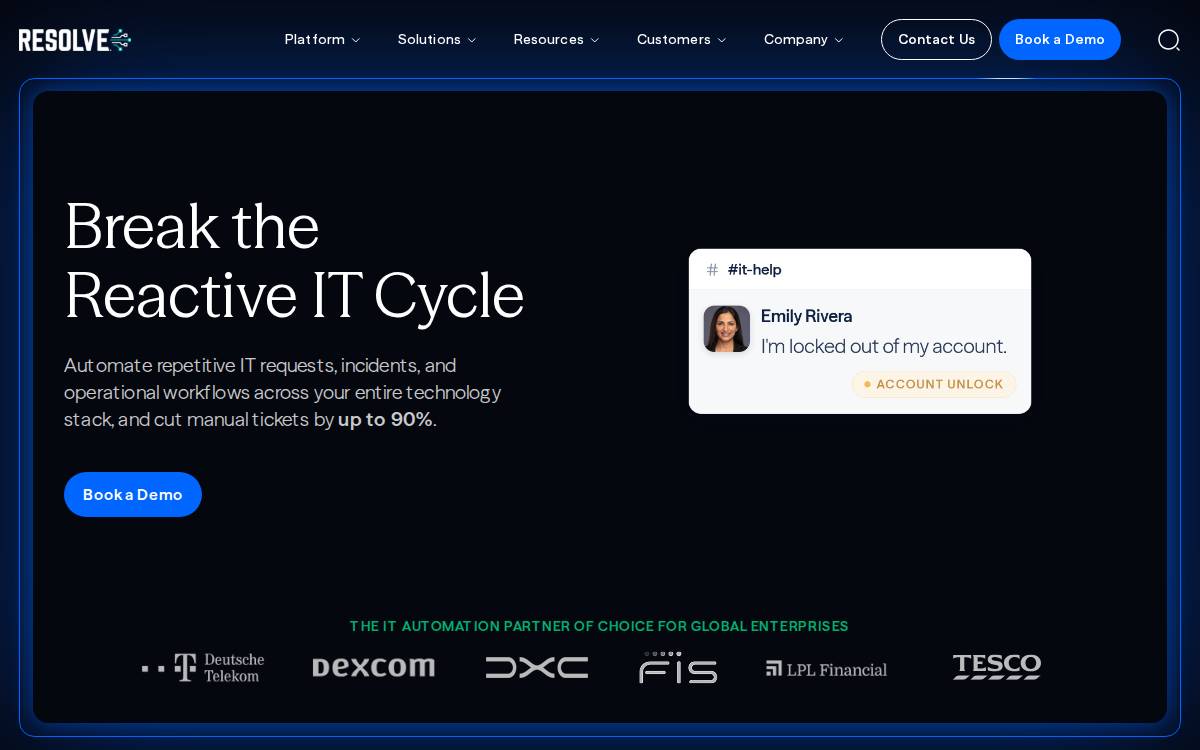Click the hash icon beside #it-help
The width and height of the screenshot is (1200, 750).
(x=712, y=269)
